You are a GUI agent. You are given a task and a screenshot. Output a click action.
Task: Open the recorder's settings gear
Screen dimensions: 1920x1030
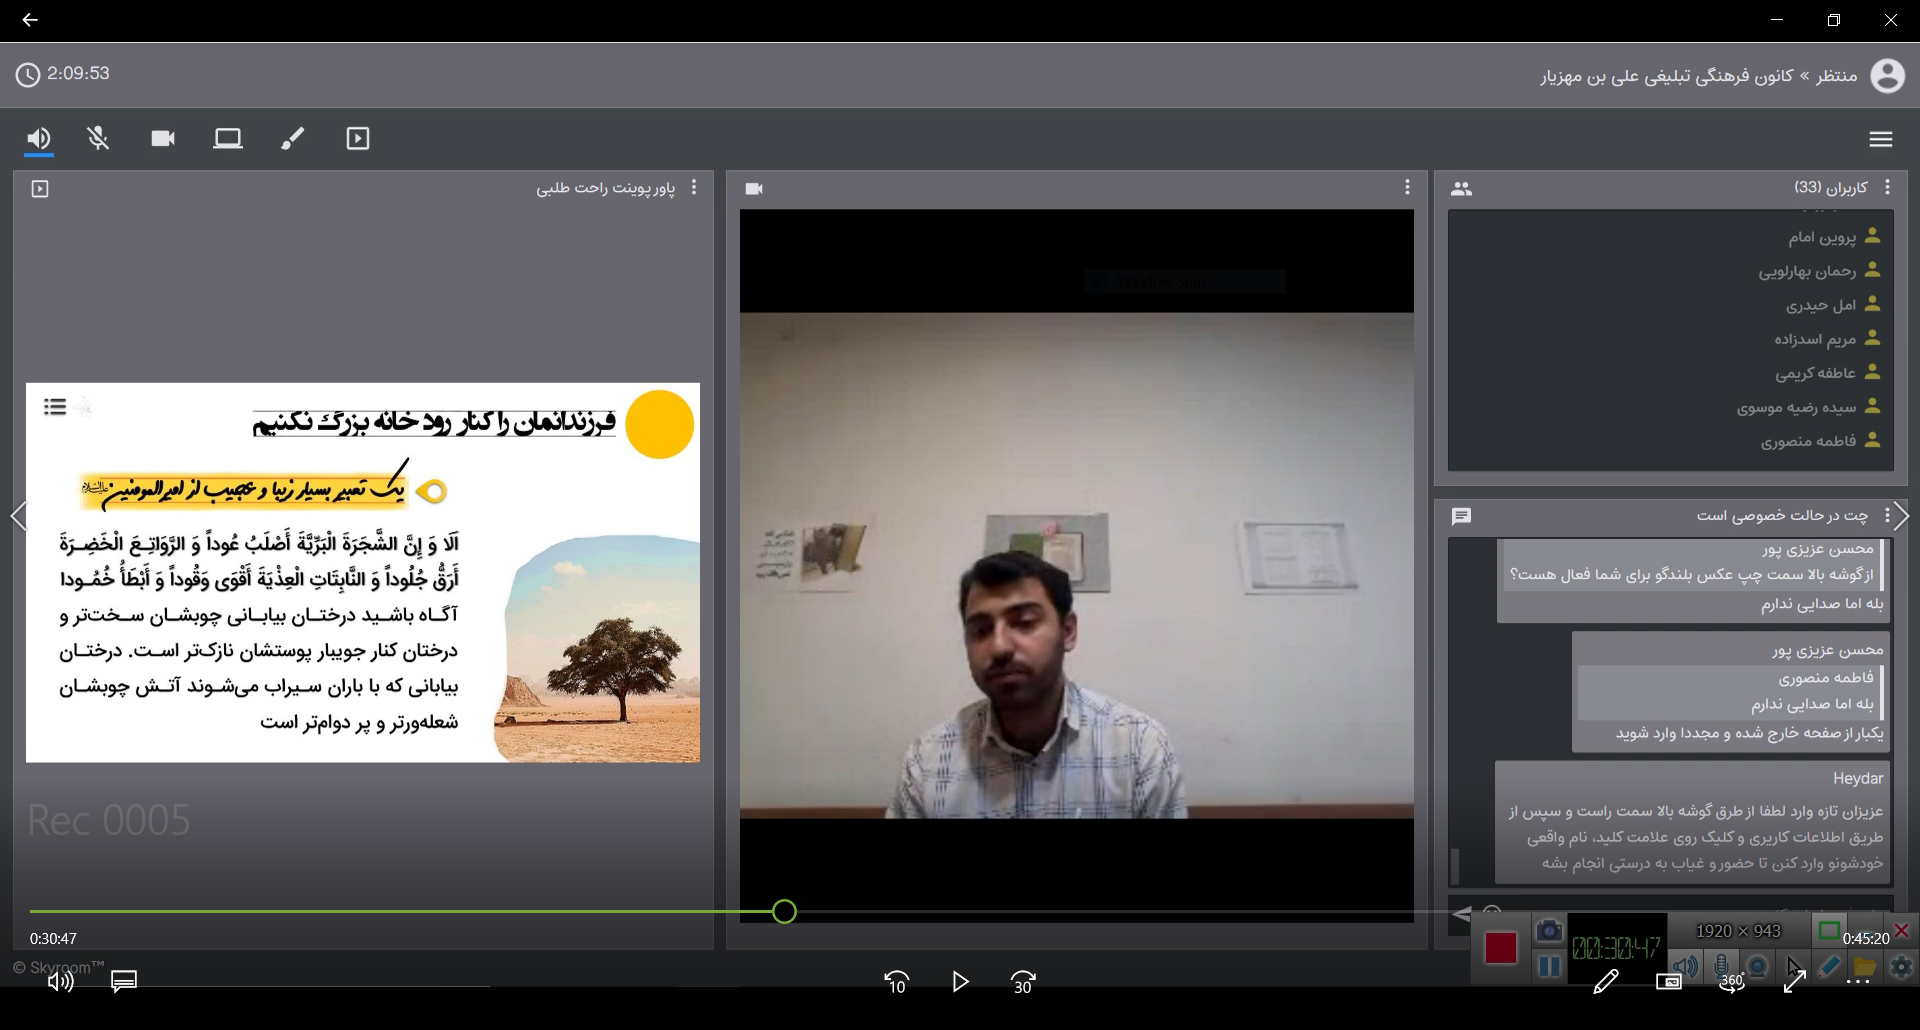pyautogui.click(x=1901, y=967)
